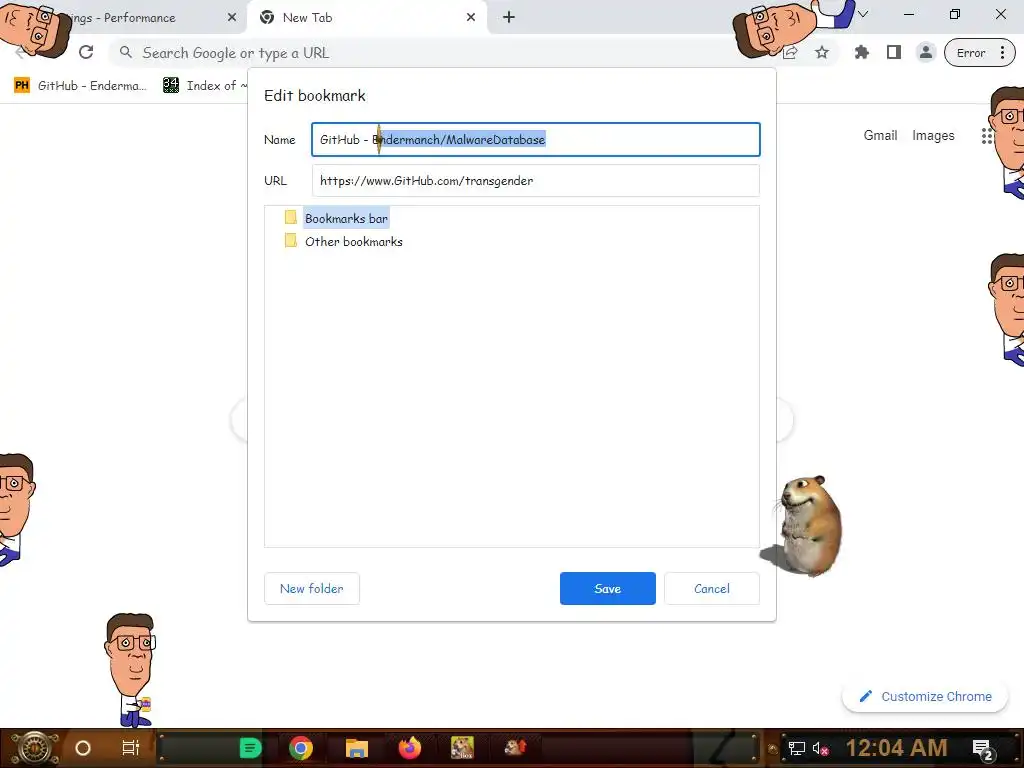Click the Name field in Edit bookmark

(x=536, y=139)
